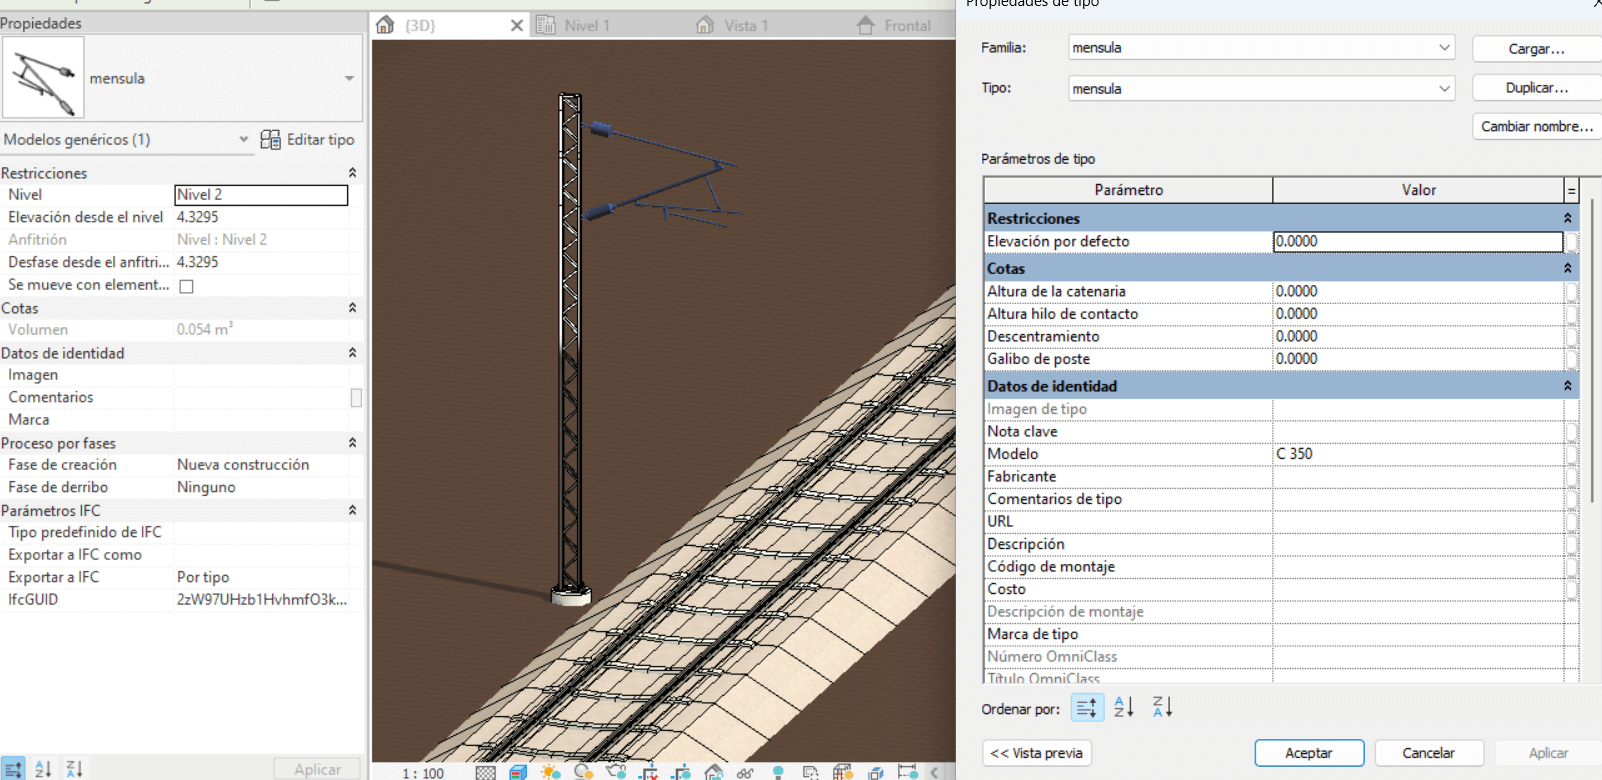
Task: Click the Cancelar button
Action: (1428, 753)
